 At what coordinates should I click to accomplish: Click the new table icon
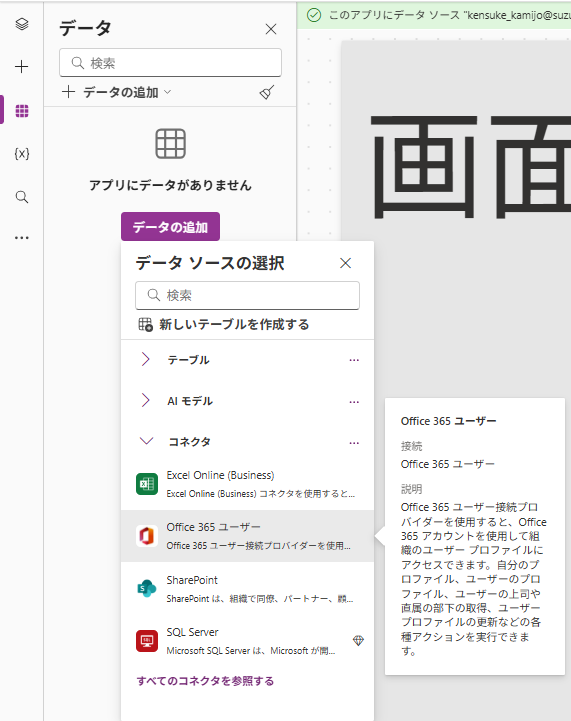[x=145, y=324]
